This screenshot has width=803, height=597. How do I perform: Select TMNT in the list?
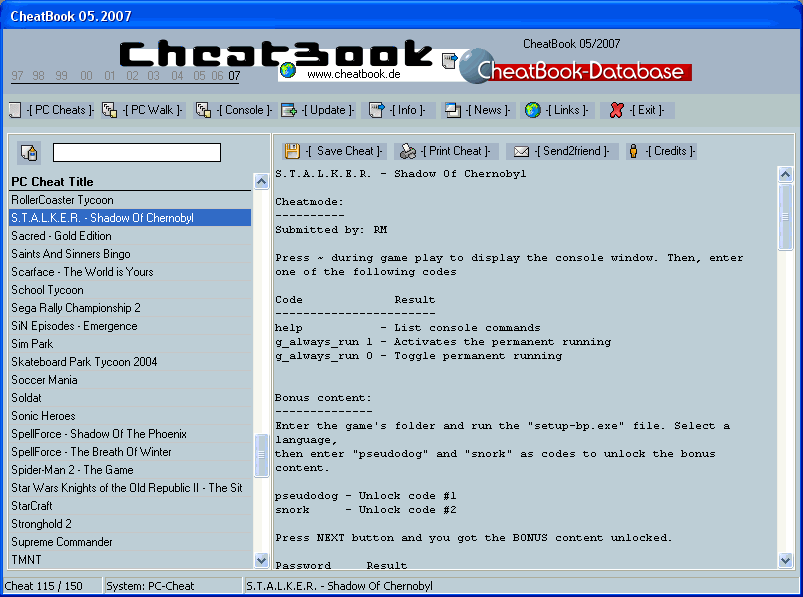[x=130, y=560]
